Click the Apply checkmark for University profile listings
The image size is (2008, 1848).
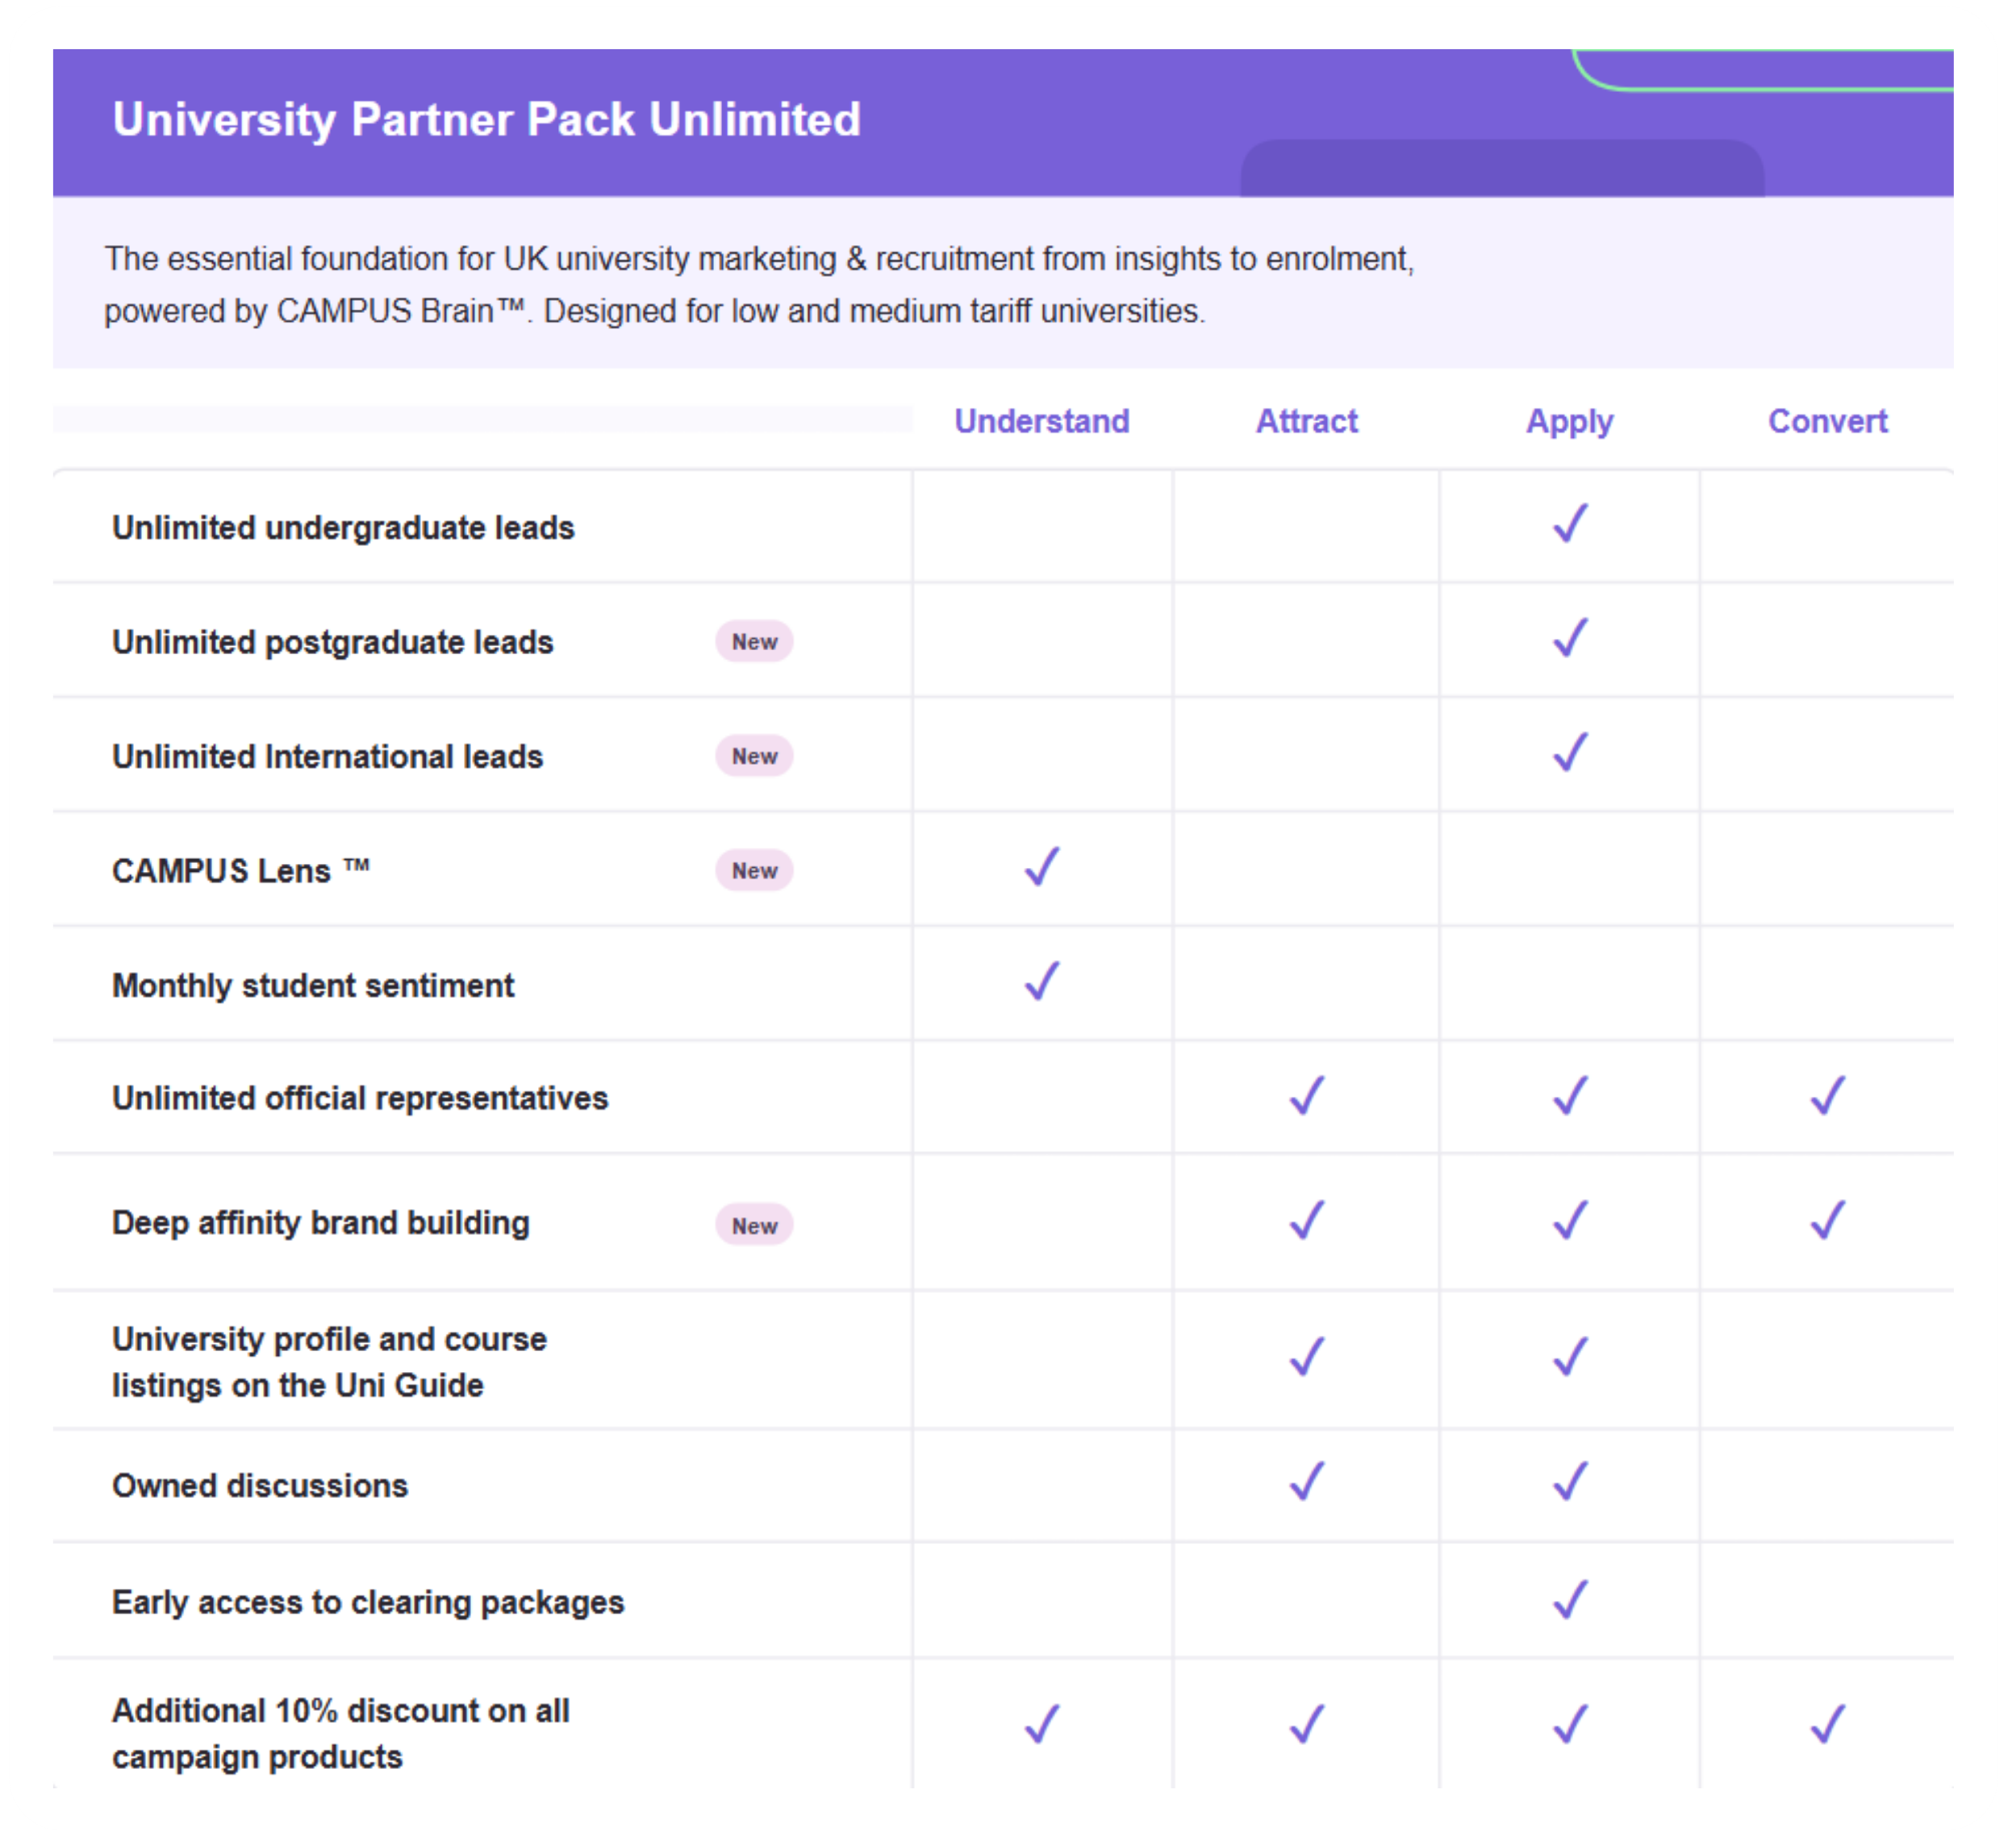click(1569, 1357)
